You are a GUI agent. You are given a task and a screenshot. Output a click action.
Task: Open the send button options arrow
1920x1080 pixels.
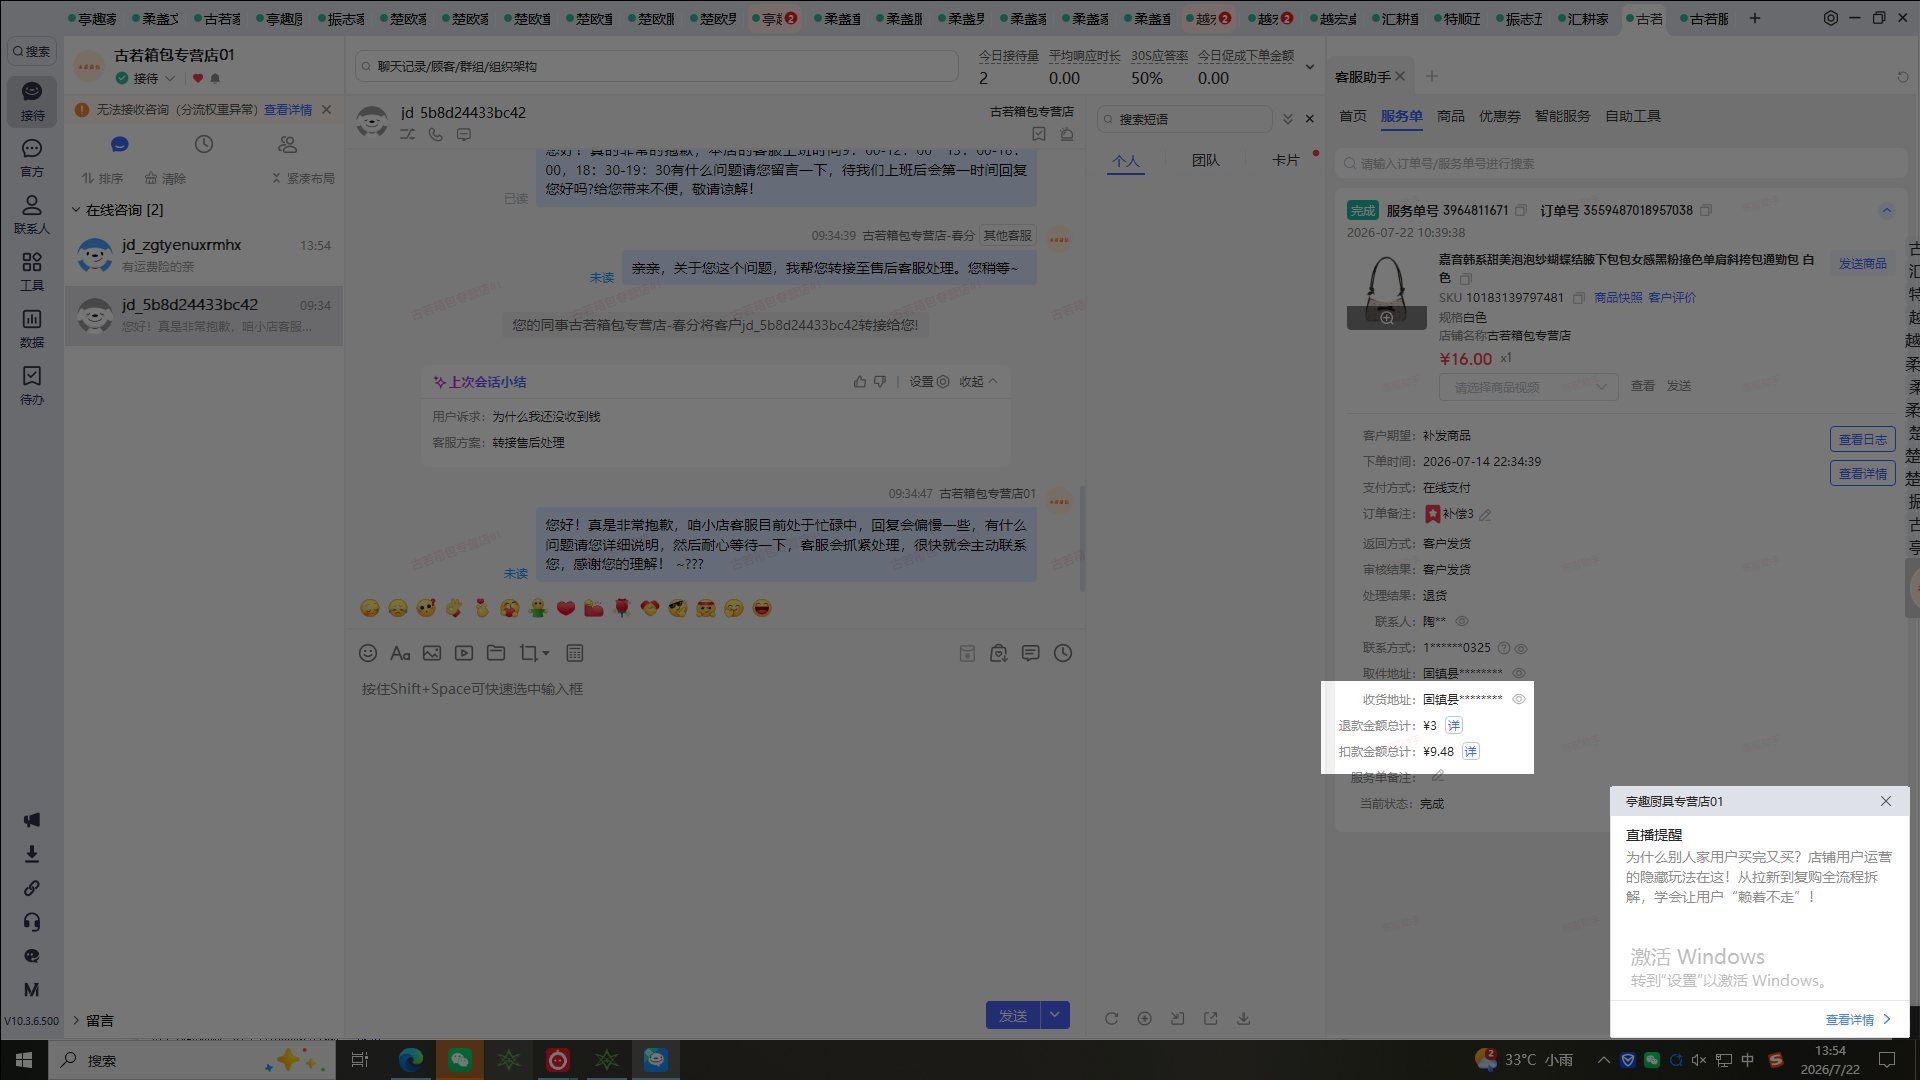(1055, 1015)
